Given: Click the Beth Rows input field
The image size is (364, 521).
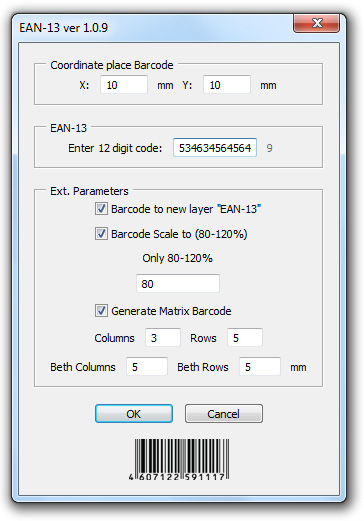Looking at the screenshot, I should 260,367.
